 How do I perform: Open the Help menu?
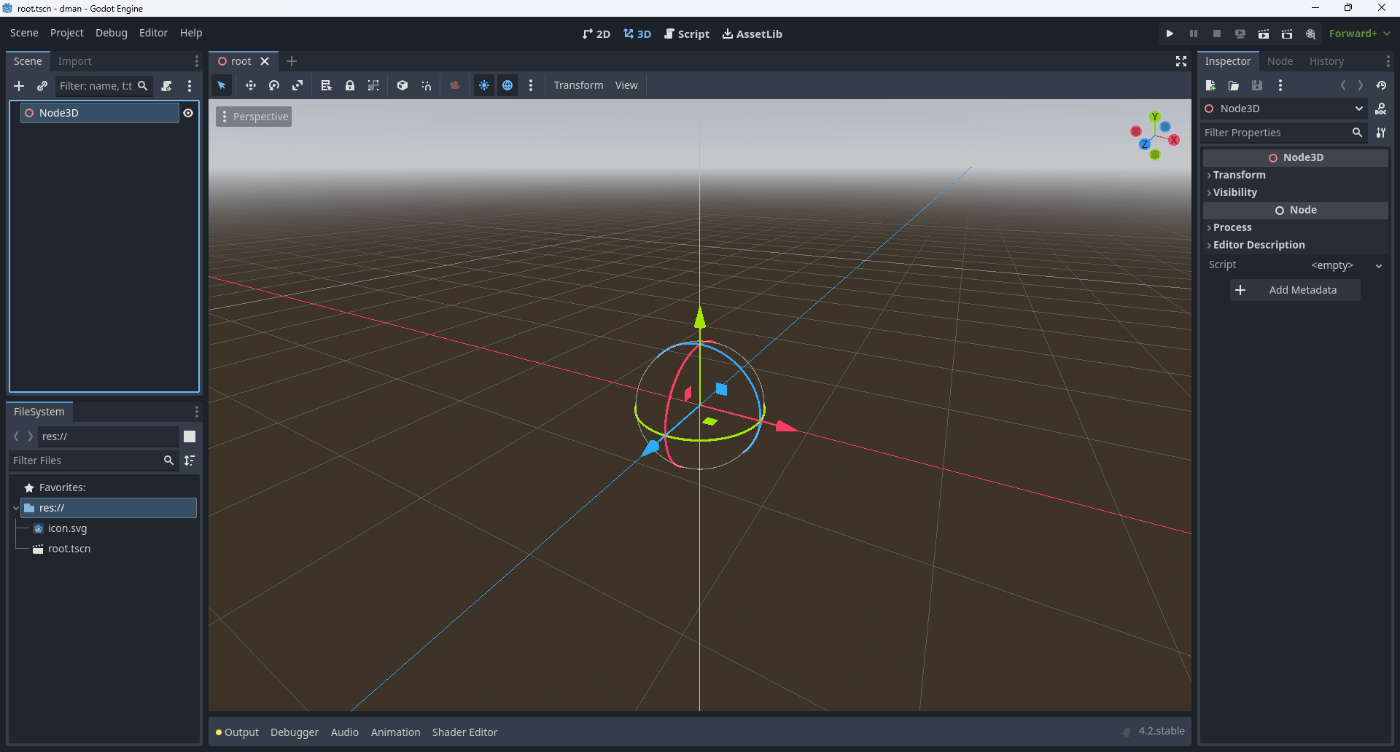tap(191, 33)
